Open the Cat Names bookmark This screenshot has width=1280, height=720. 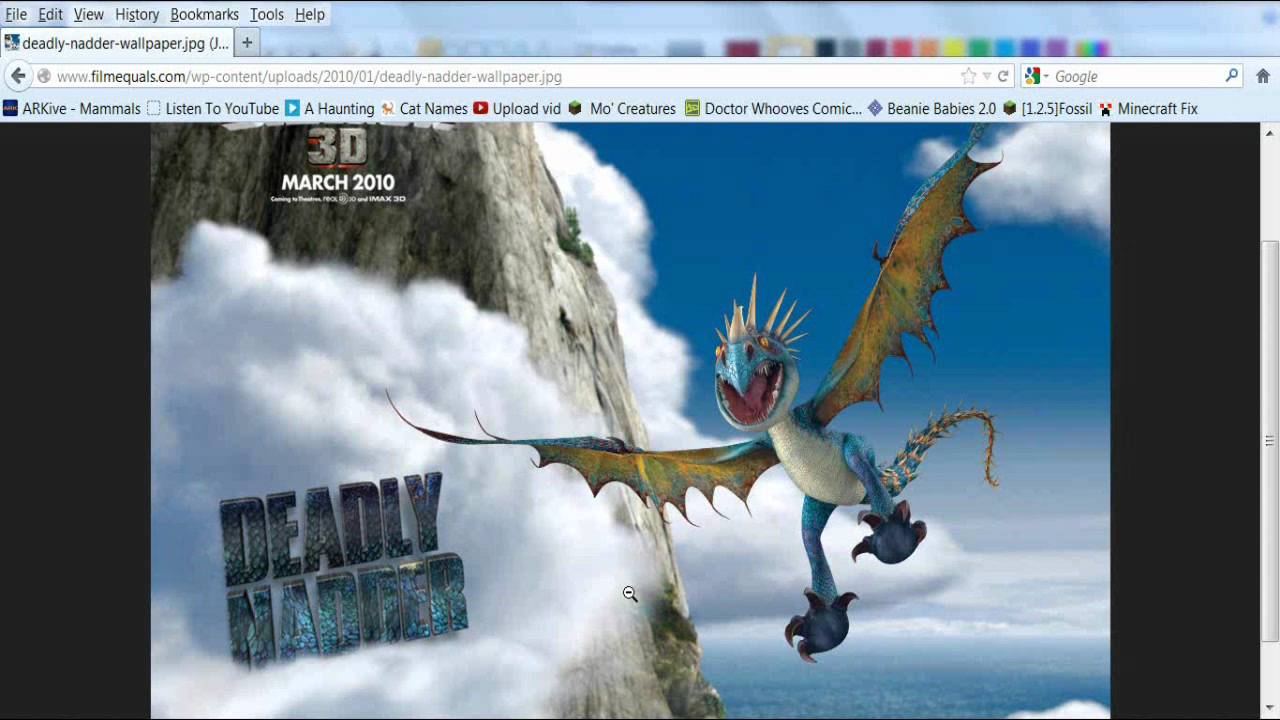click(424, 109)
